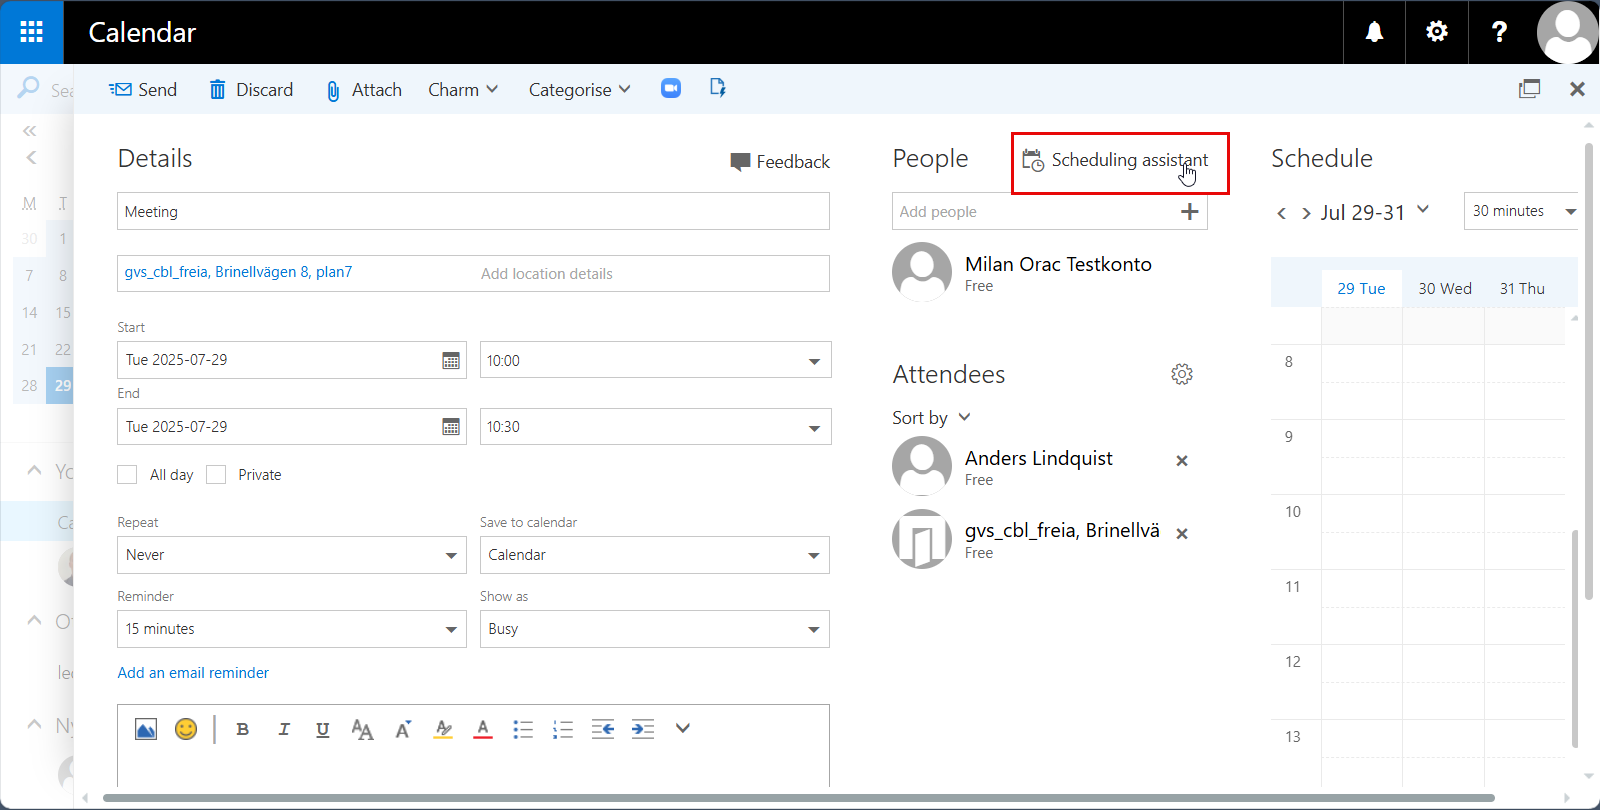Open the End date calendar picker
Screen dimensions: 1600x810
pyautogui.click(x=451, y=427)
